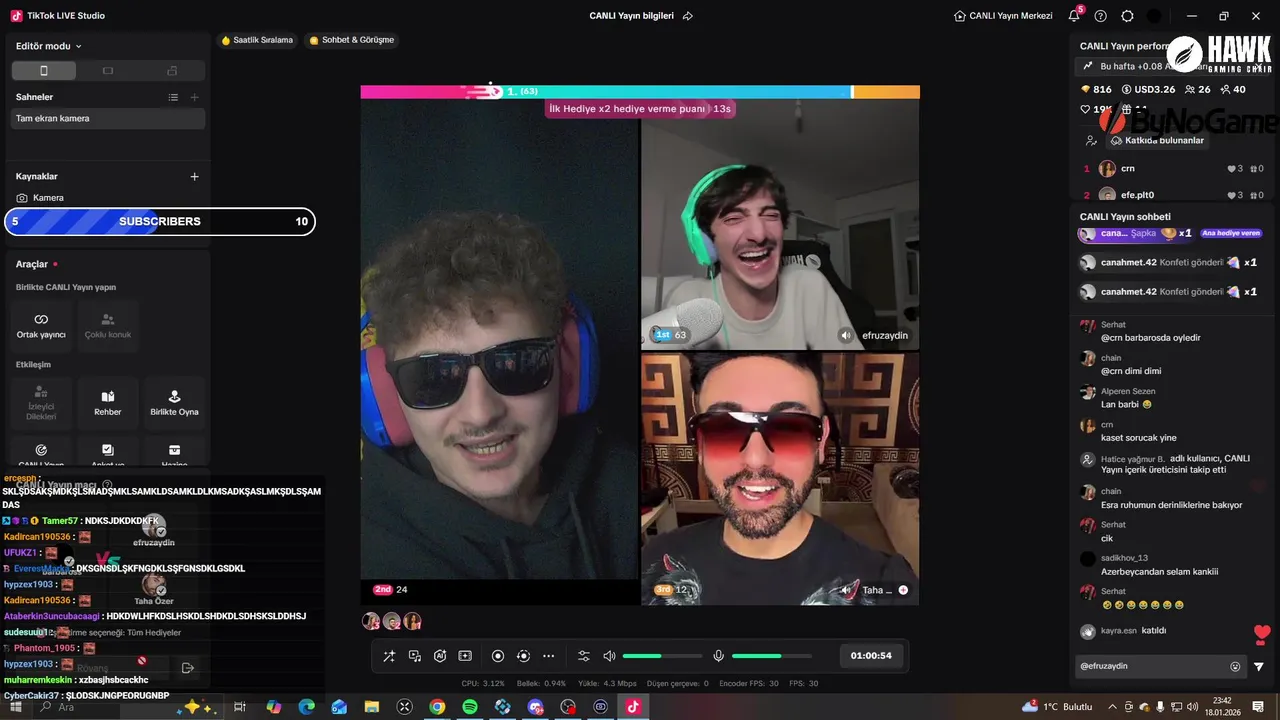Follow Taha with the plus icon
The height and width of the screenshot is (720, 1280).
pyautogui.click(x=903, y=590)
